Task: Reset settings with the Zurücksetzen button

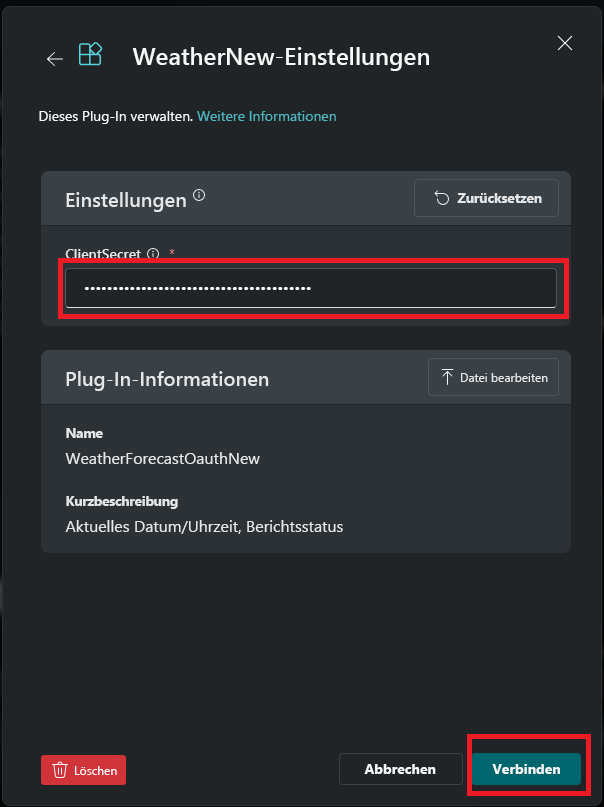Action: [x=486, y=197]
